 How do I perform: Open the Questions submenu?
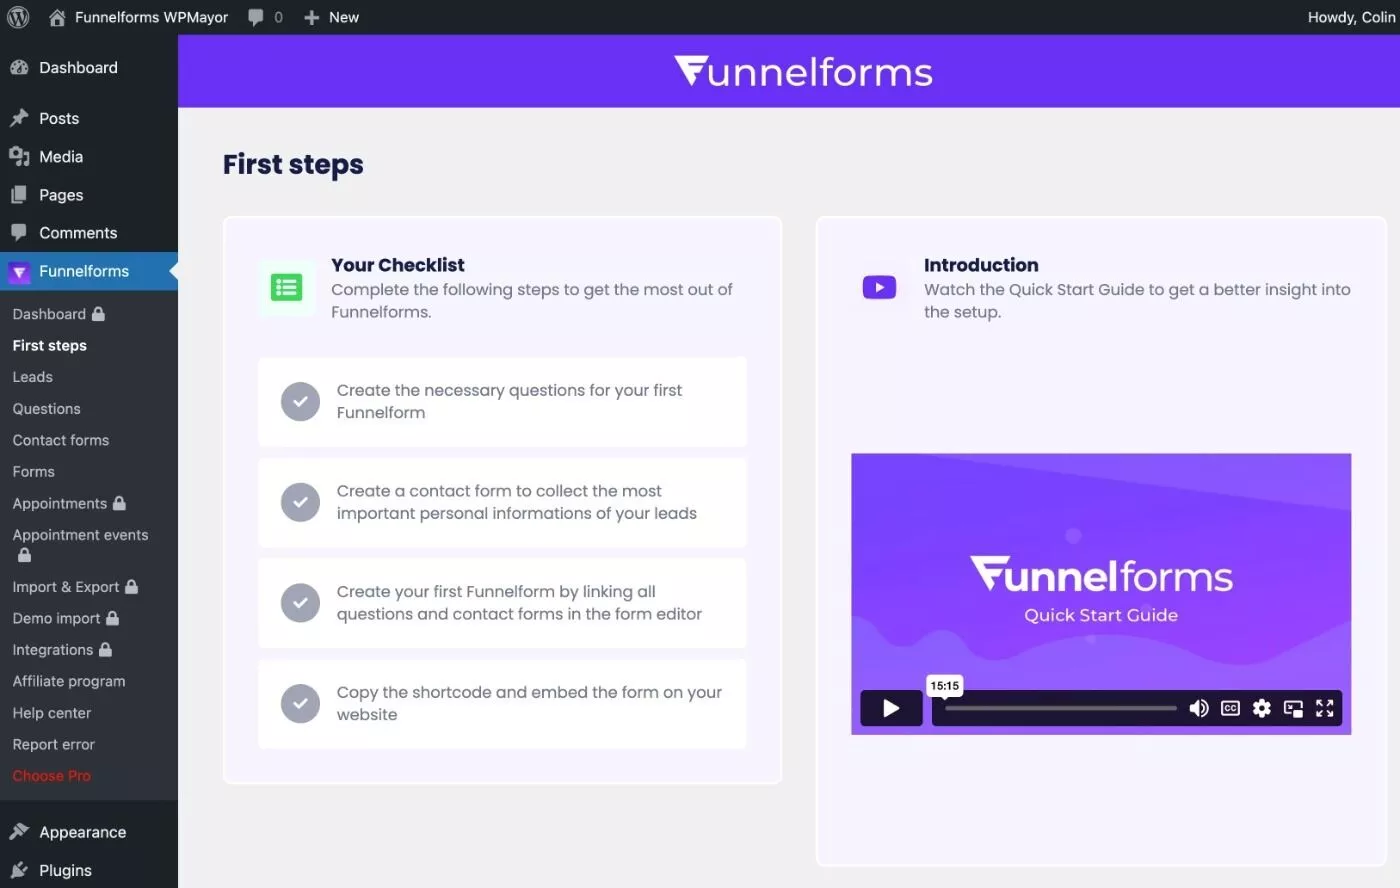pos(46,408)
